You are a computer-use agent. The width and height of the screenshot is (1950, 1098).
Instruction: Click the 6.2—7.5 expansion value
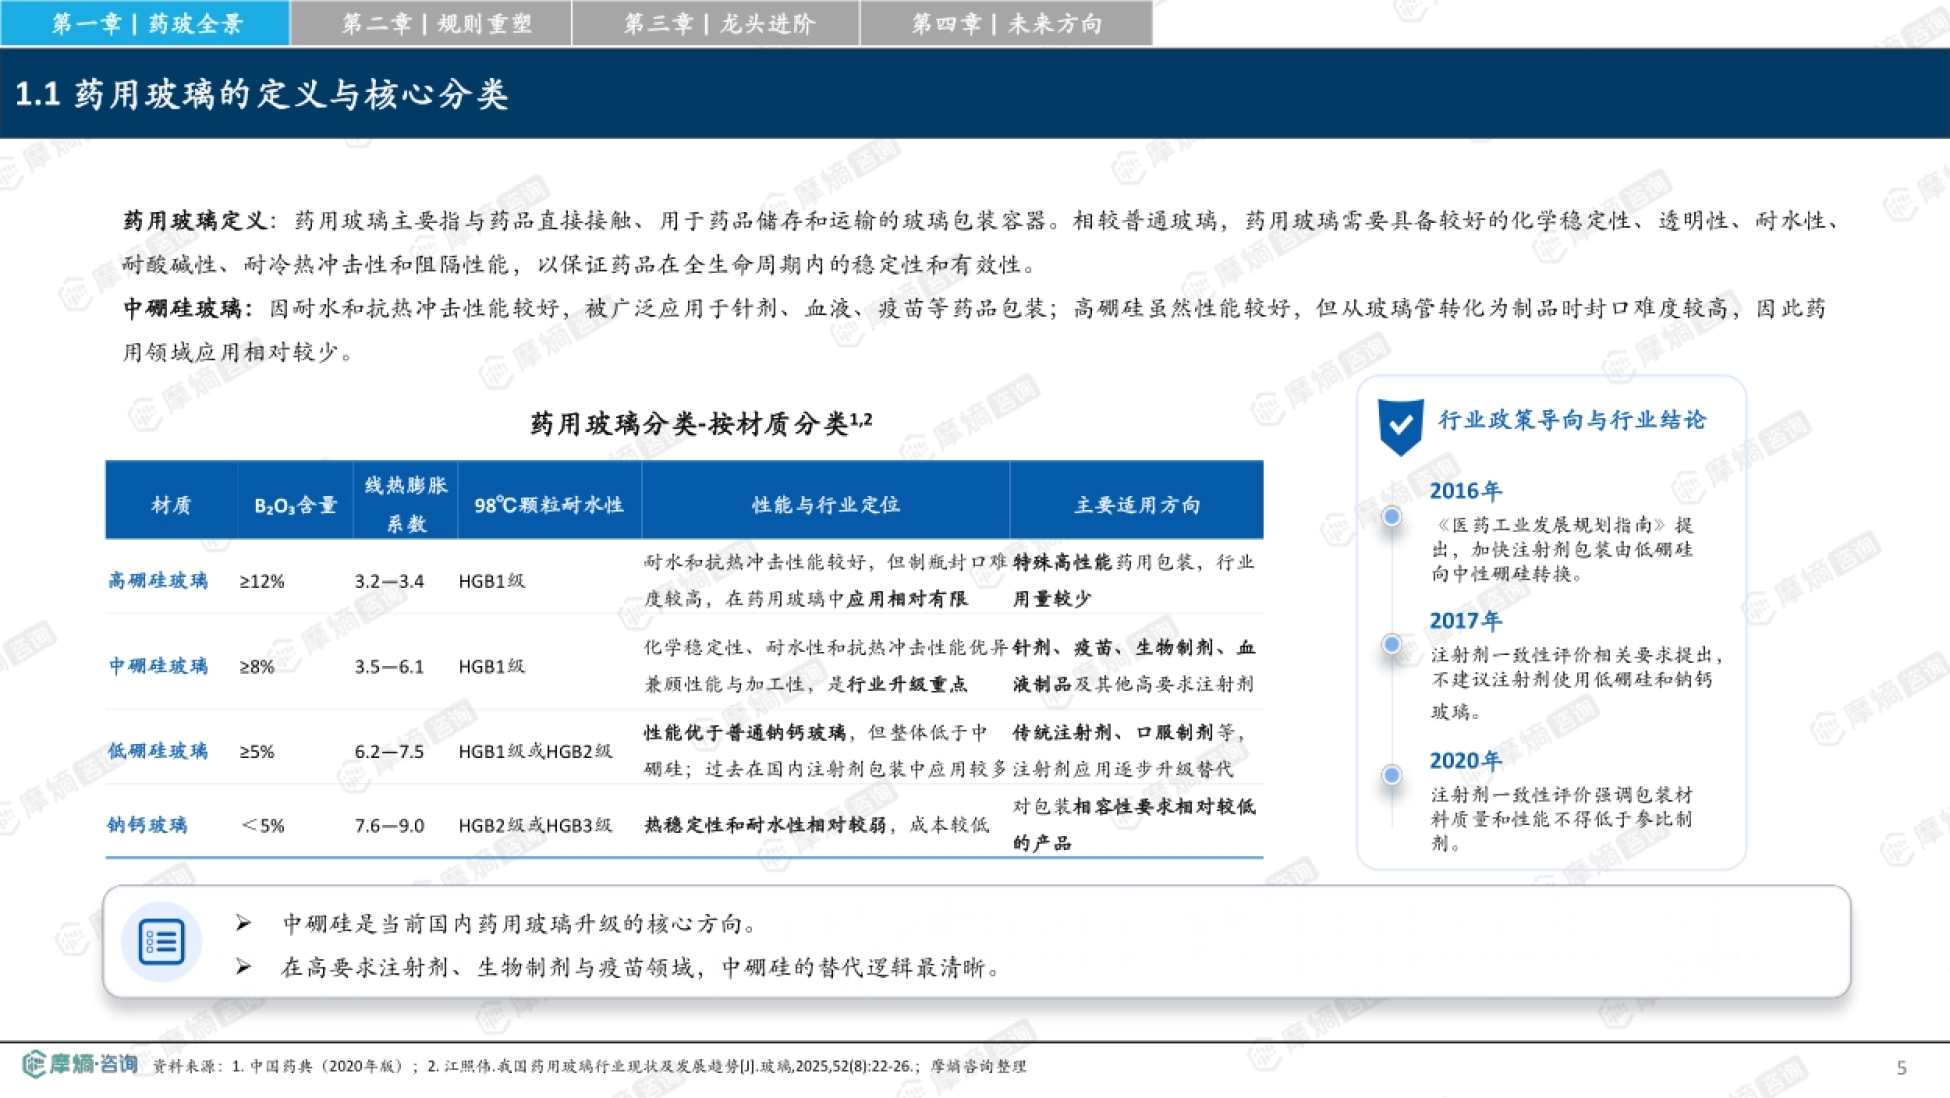(x=389, y=751)
